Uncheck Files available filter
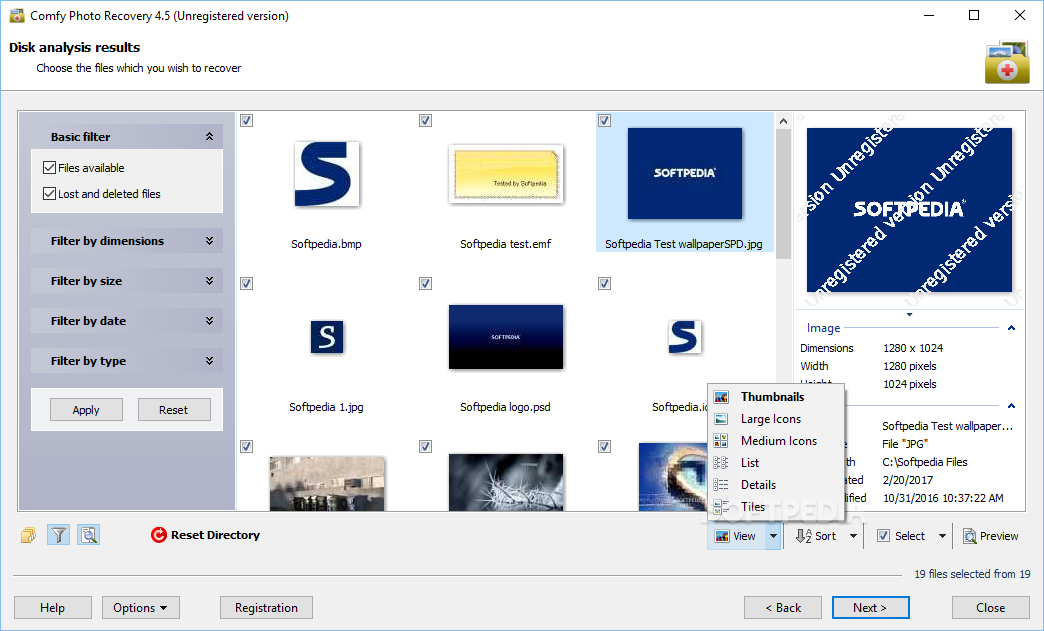 coord(49,168)
